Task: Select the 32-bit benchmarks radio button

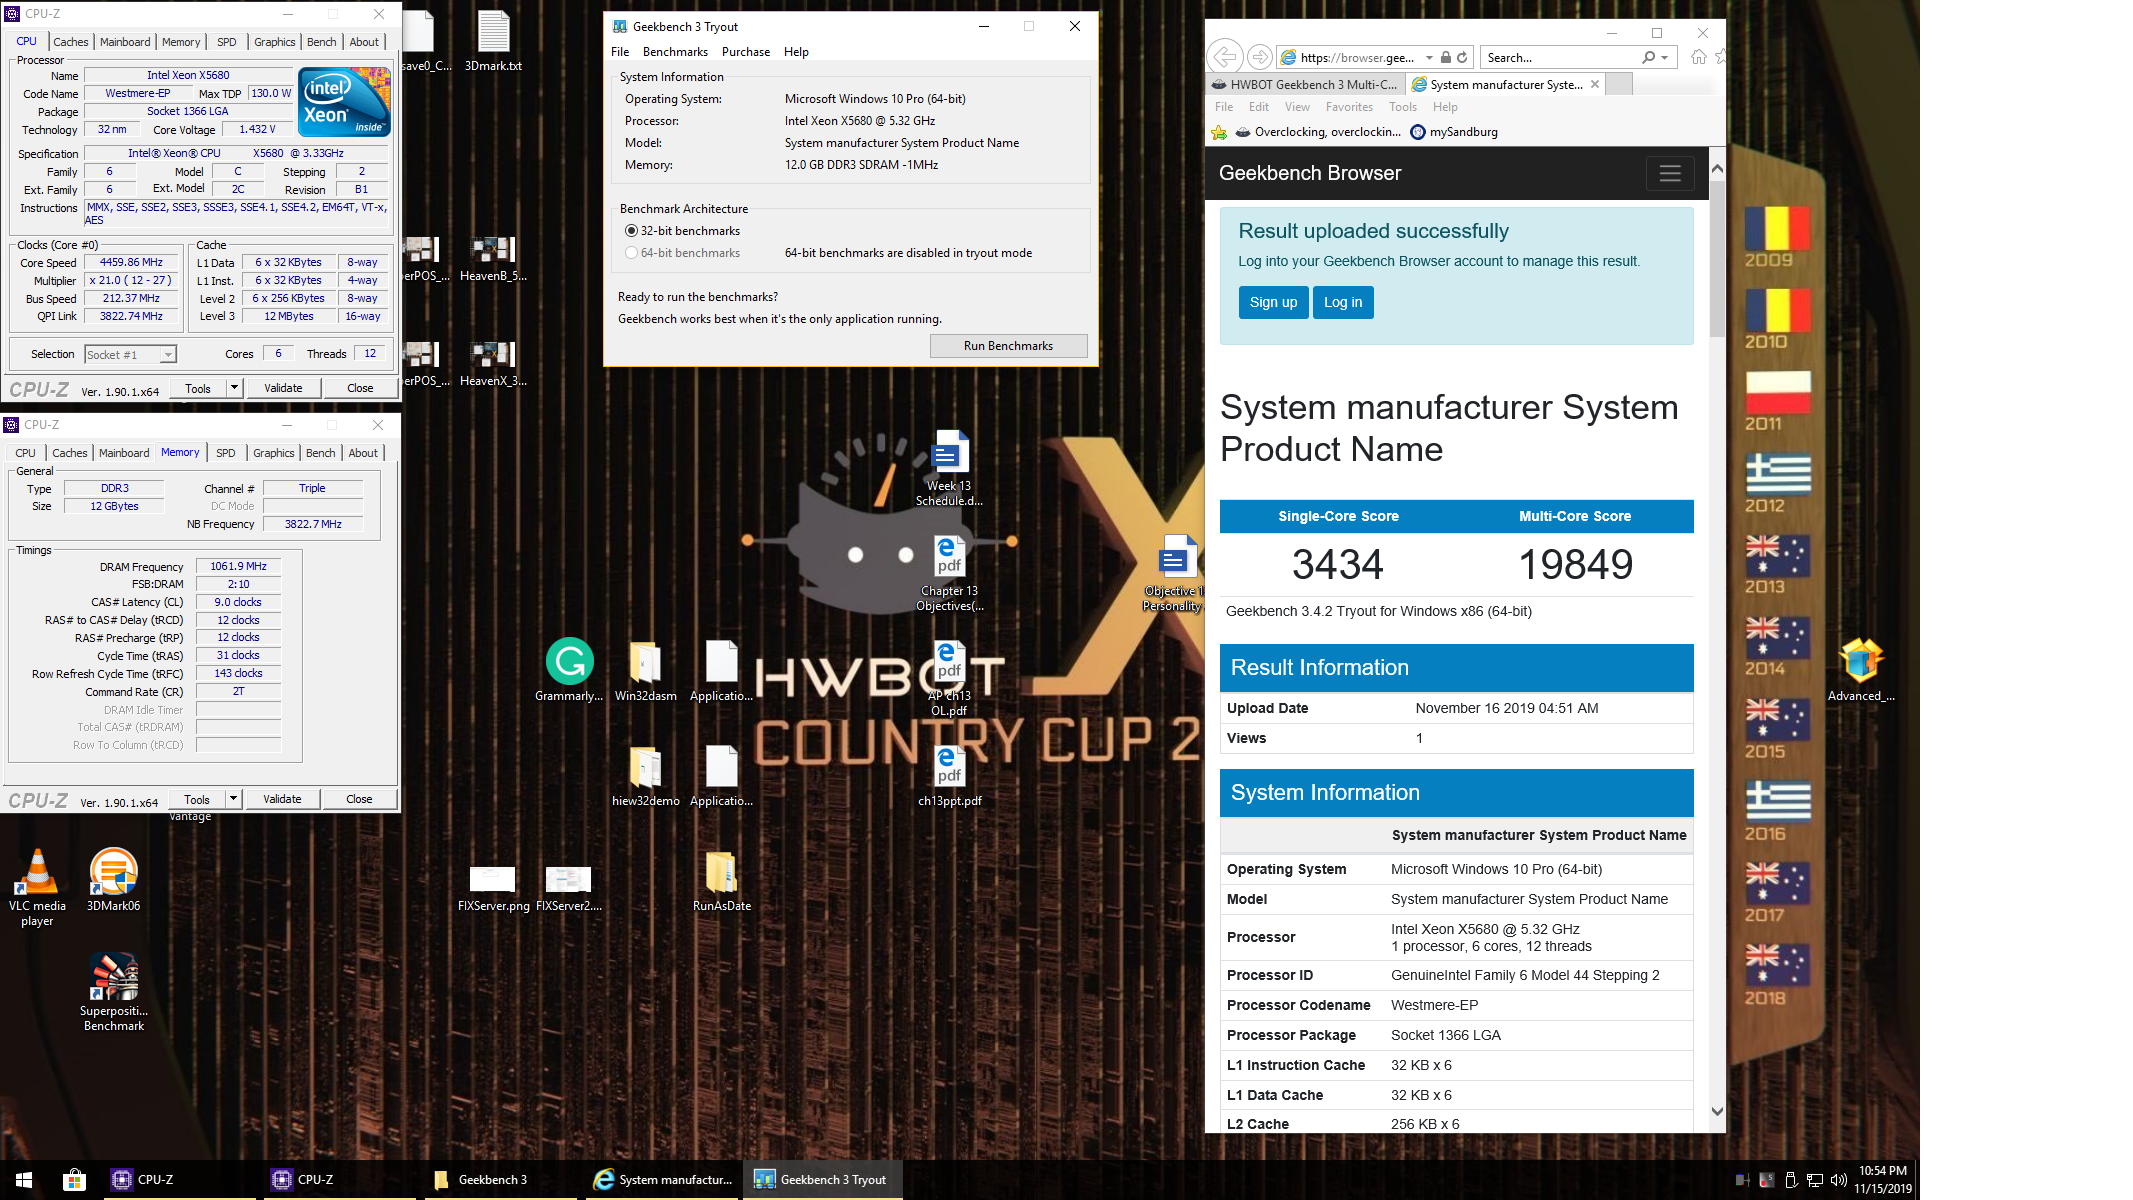Action: [631, 231]
